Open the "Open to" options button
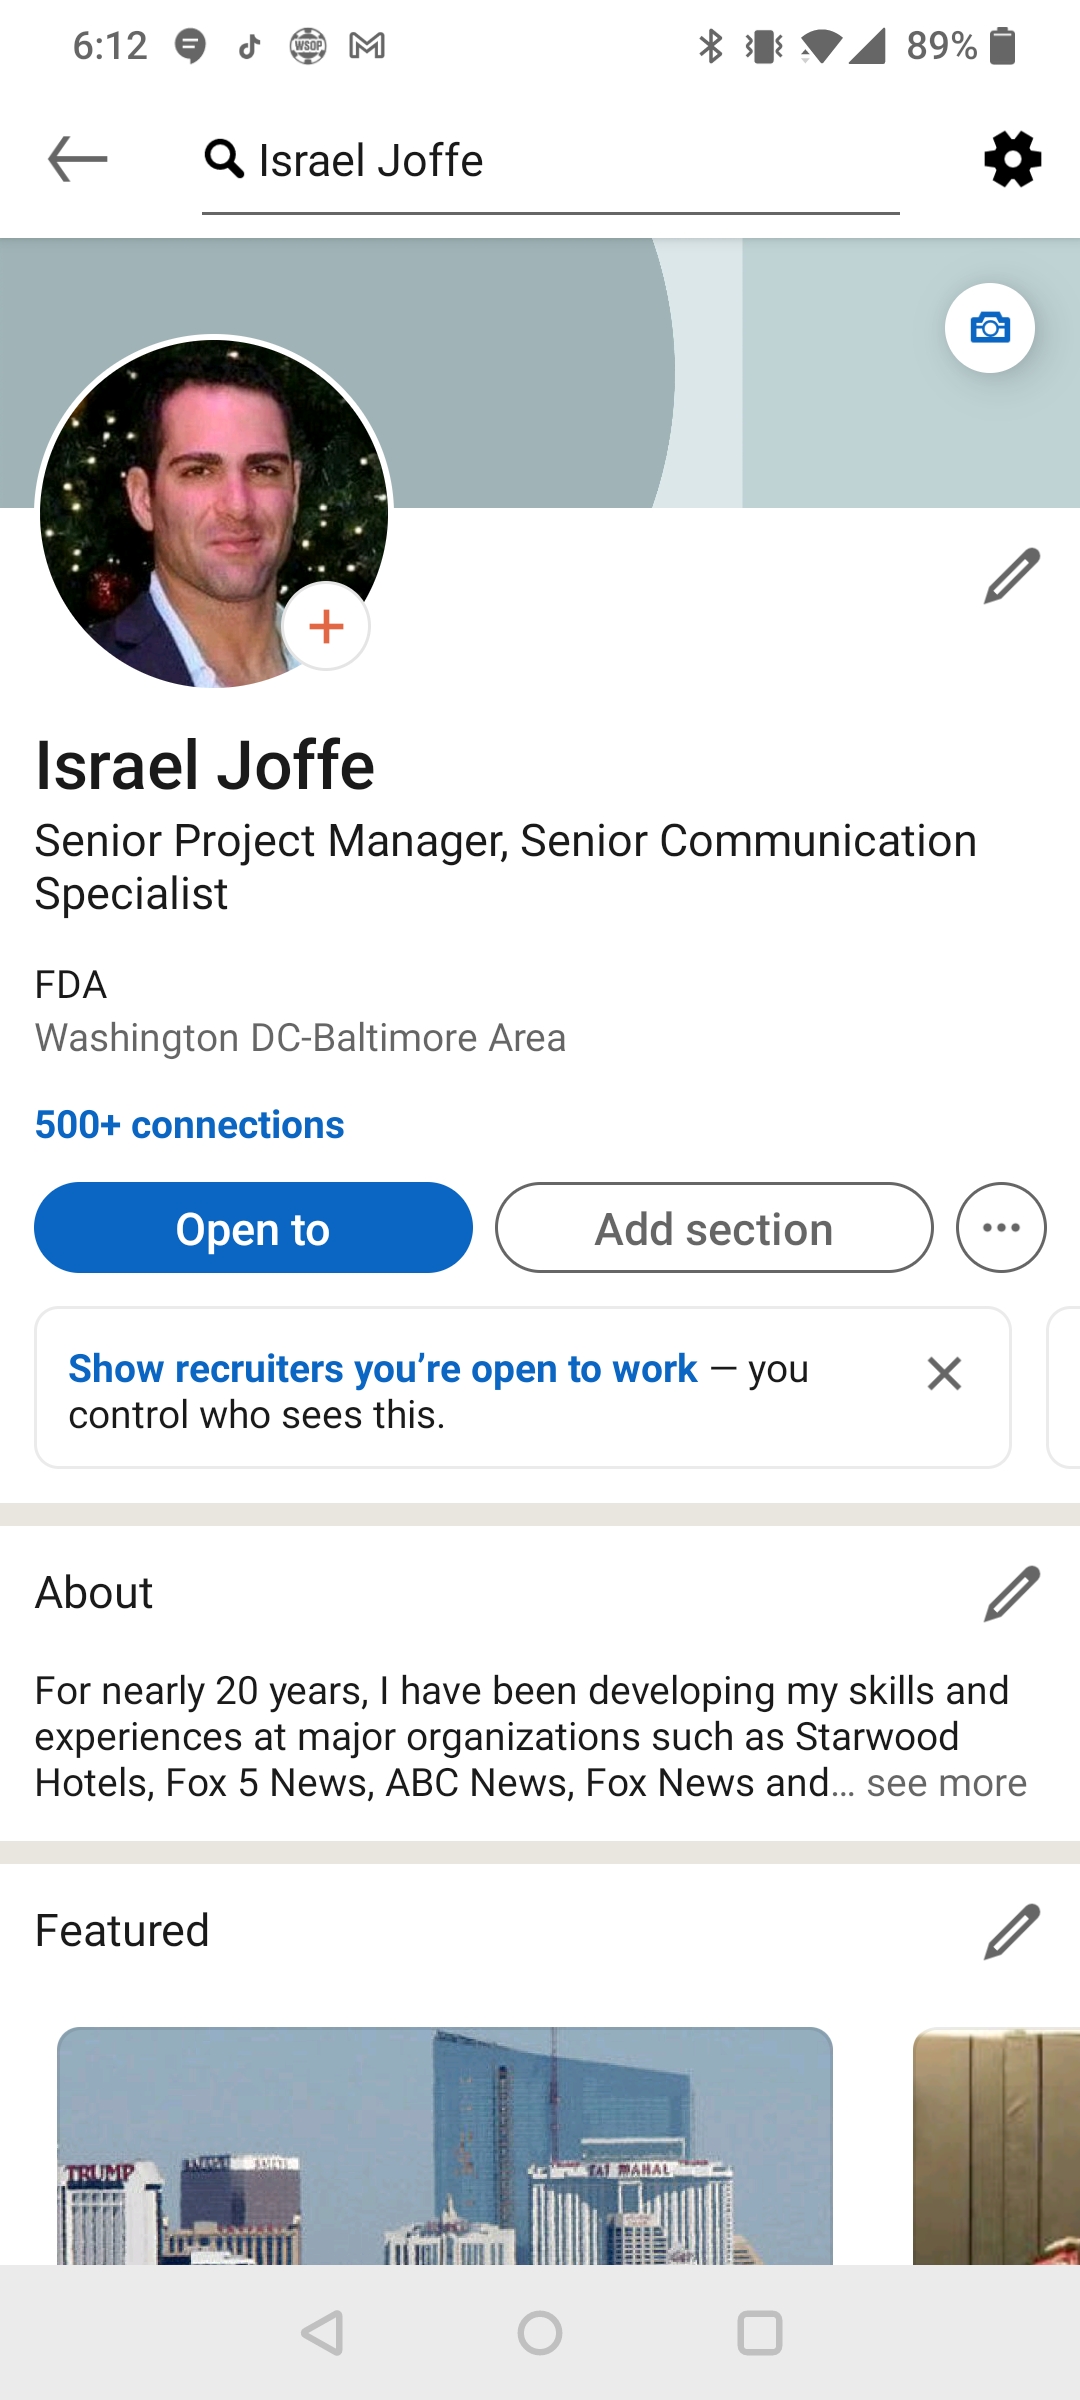The width and height of the screenshot is (1080, 2400). 253,1228
